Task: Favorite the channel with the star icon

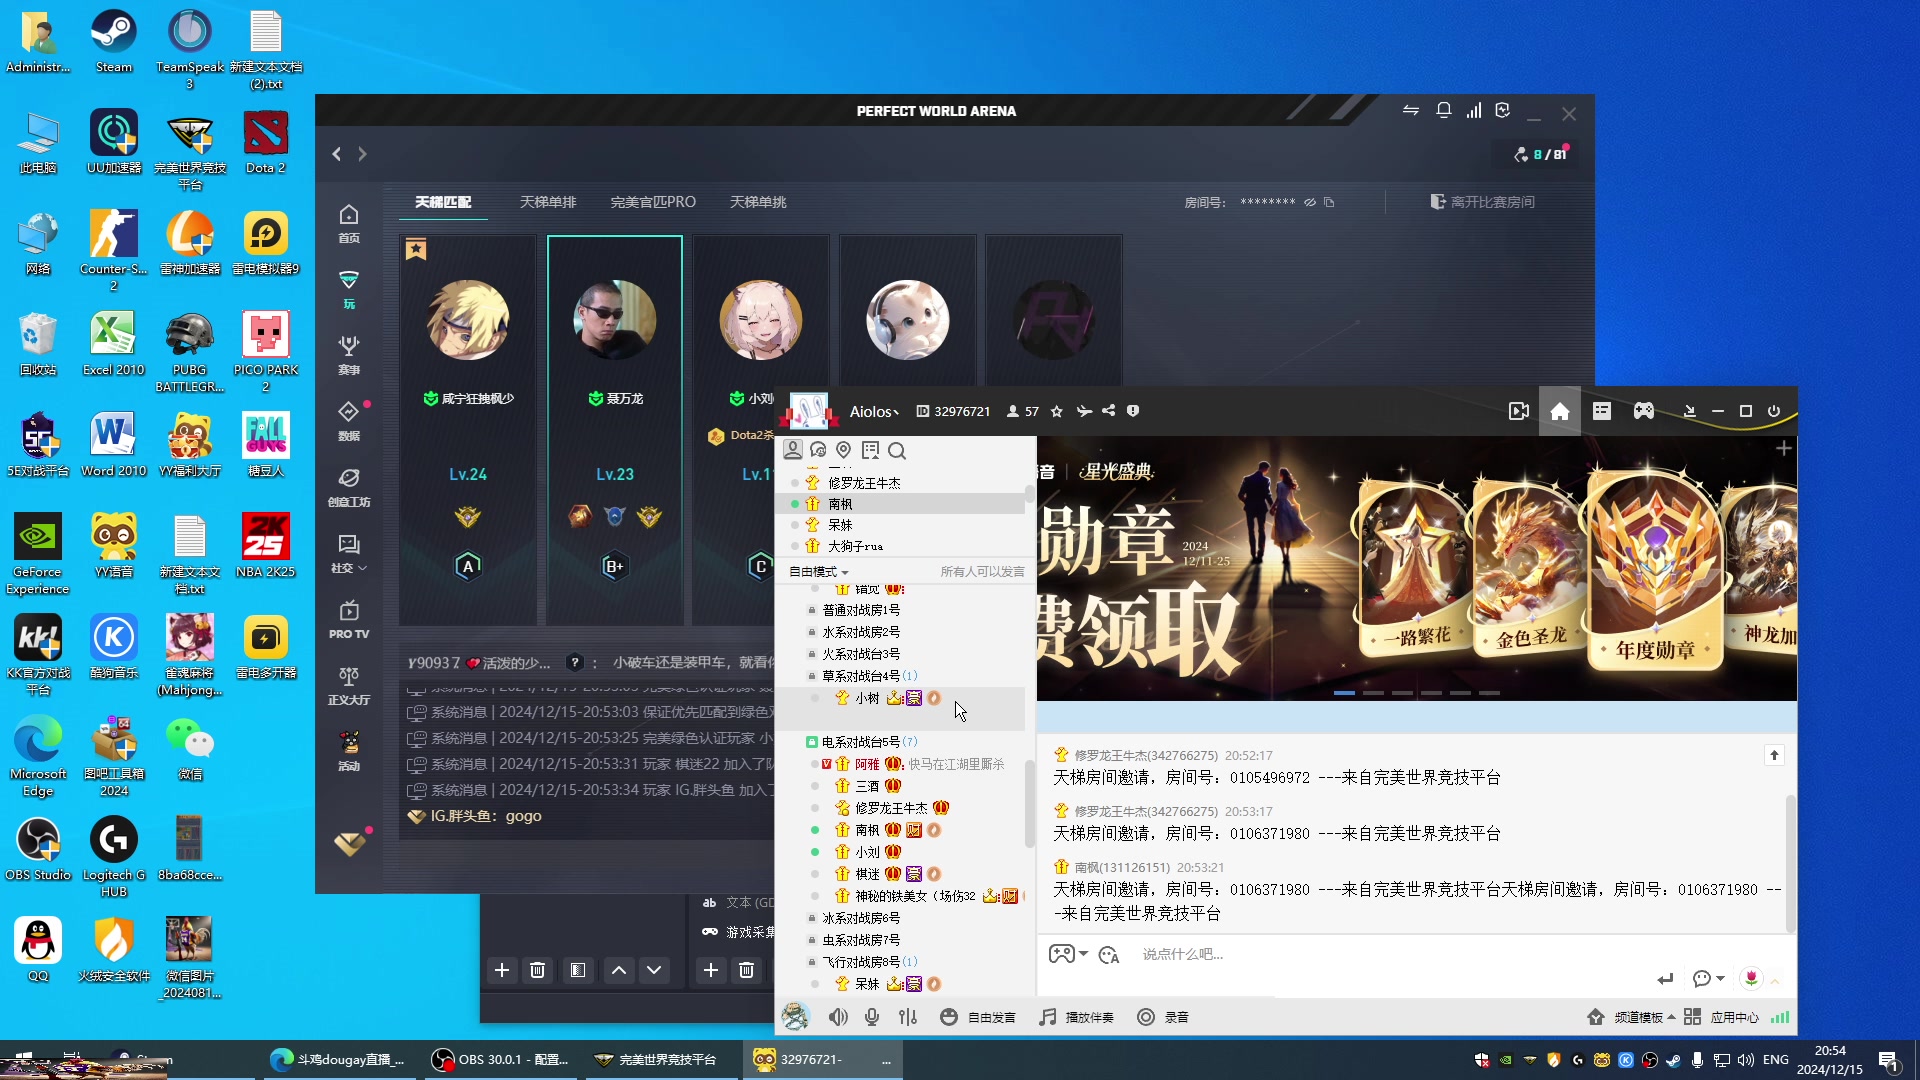Action: tap(1056, 411)
